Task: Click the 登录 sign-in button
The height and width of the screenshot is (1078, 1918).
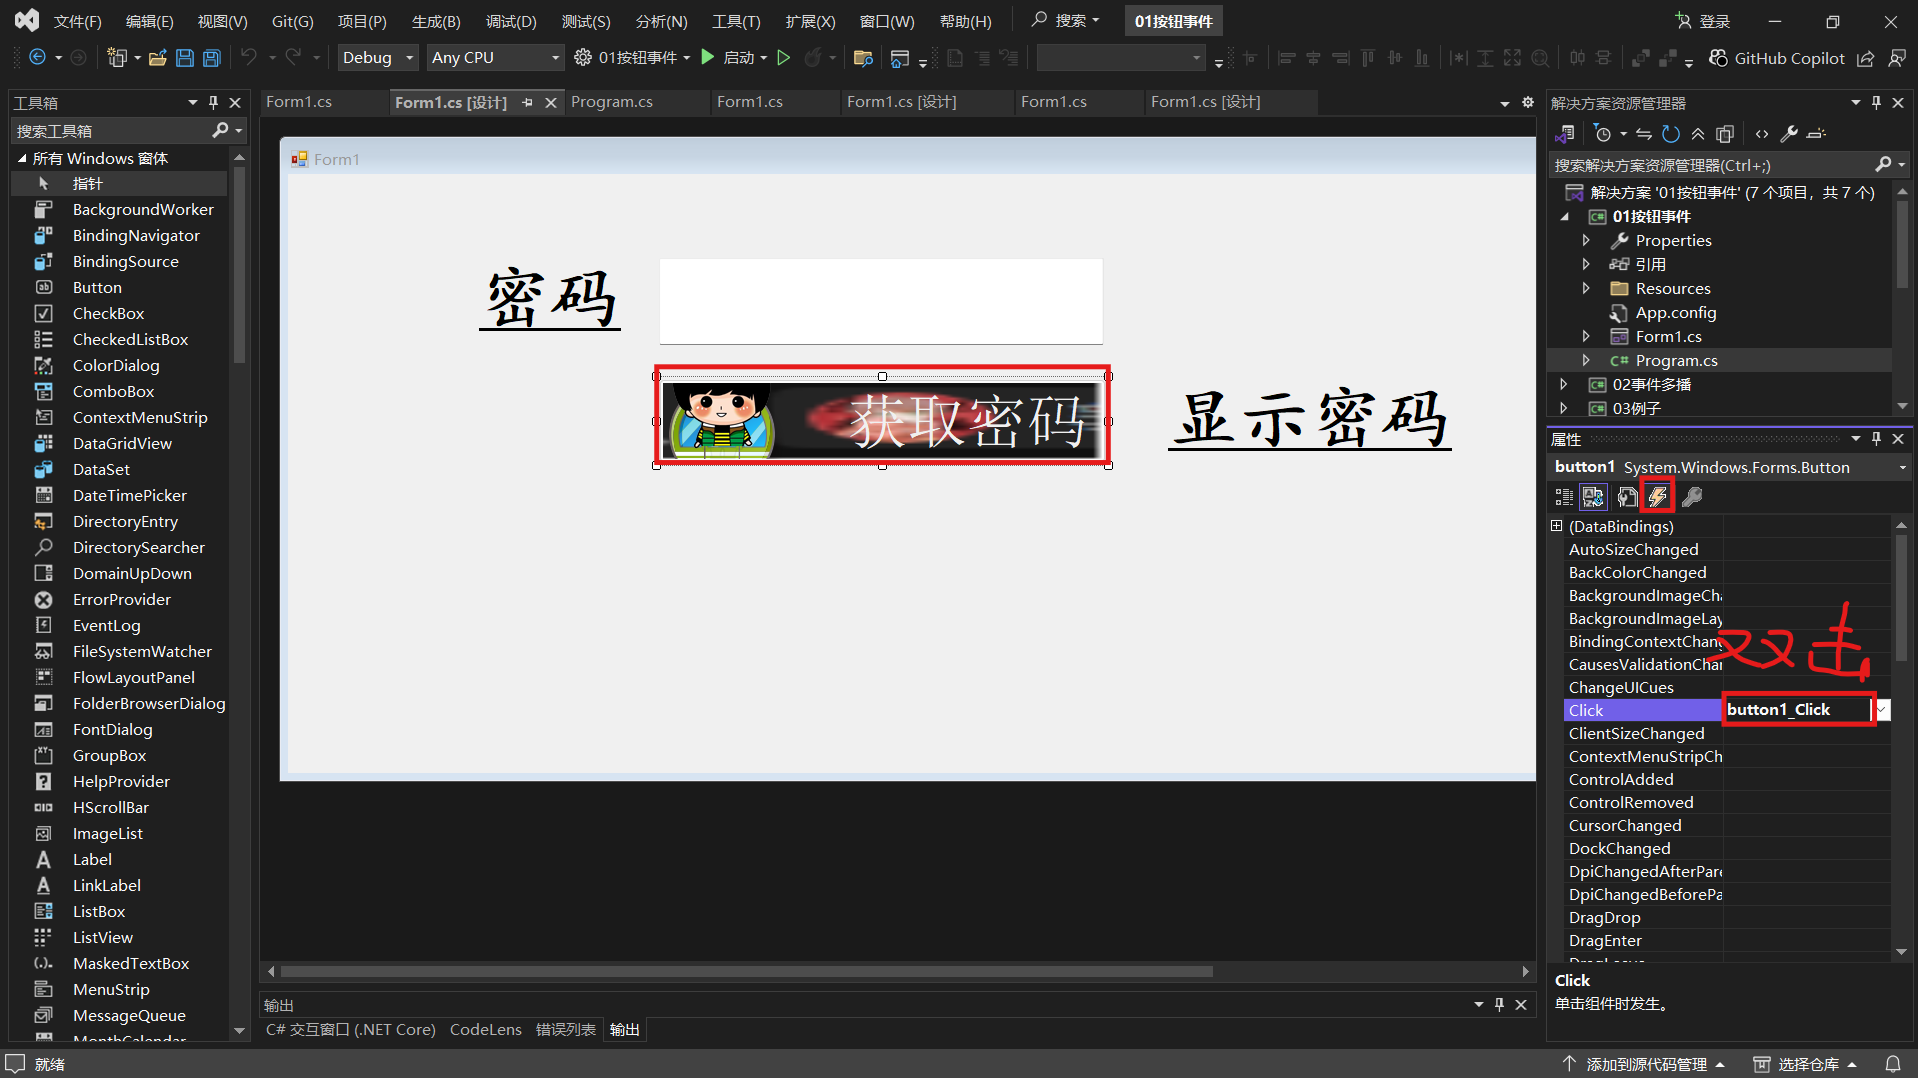Action: click(x=1704, y=21)
